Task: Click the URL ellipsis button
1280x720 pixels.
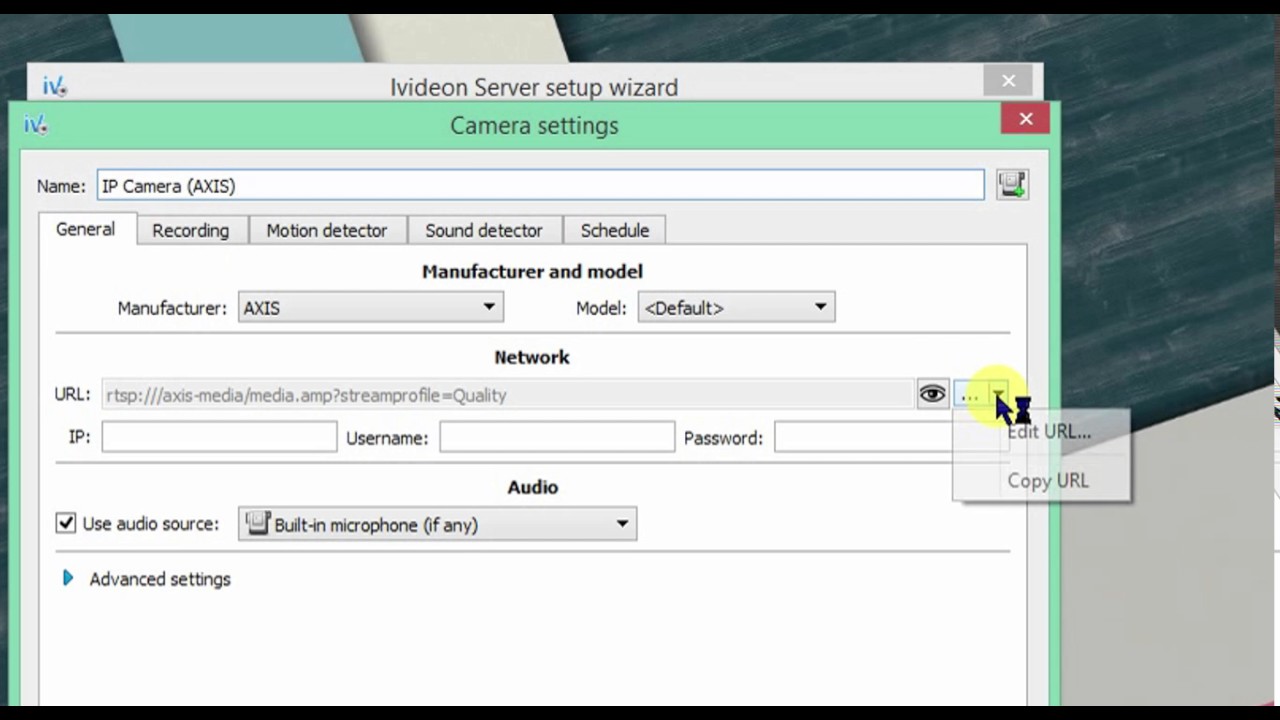Action: [969, 395]
